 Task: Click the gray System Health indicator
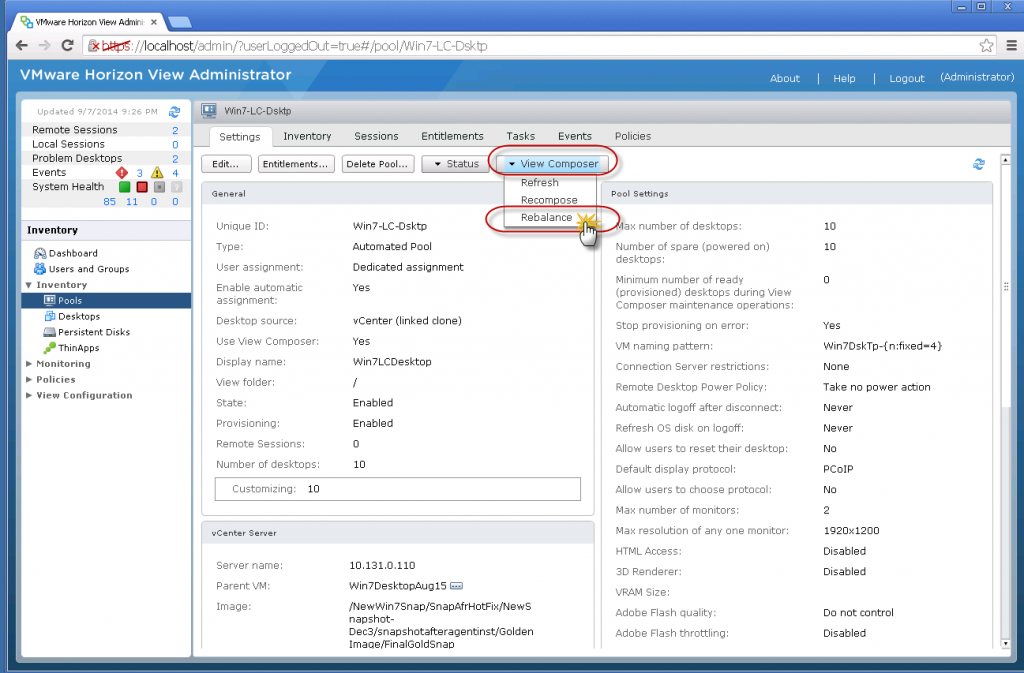(159, 187)
